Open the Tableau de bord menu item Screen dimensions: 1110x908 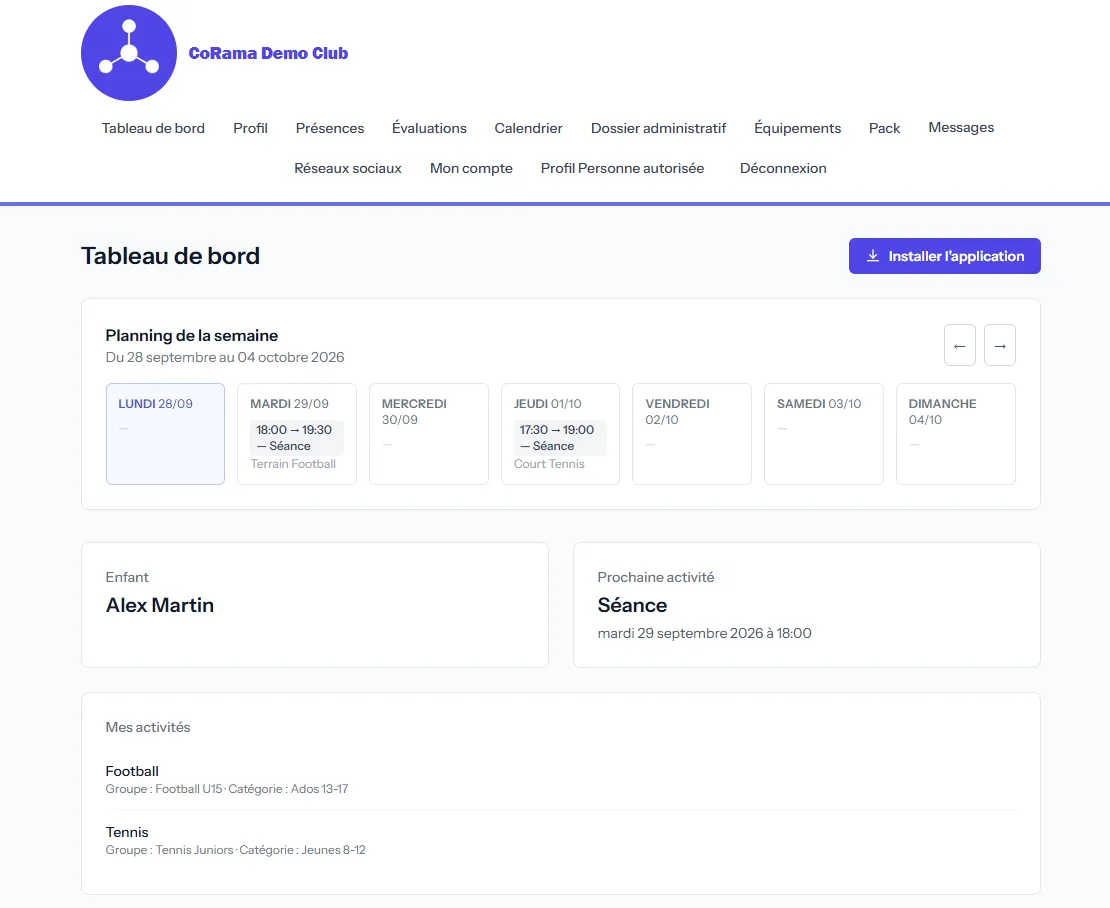click(x=153, y=128)
